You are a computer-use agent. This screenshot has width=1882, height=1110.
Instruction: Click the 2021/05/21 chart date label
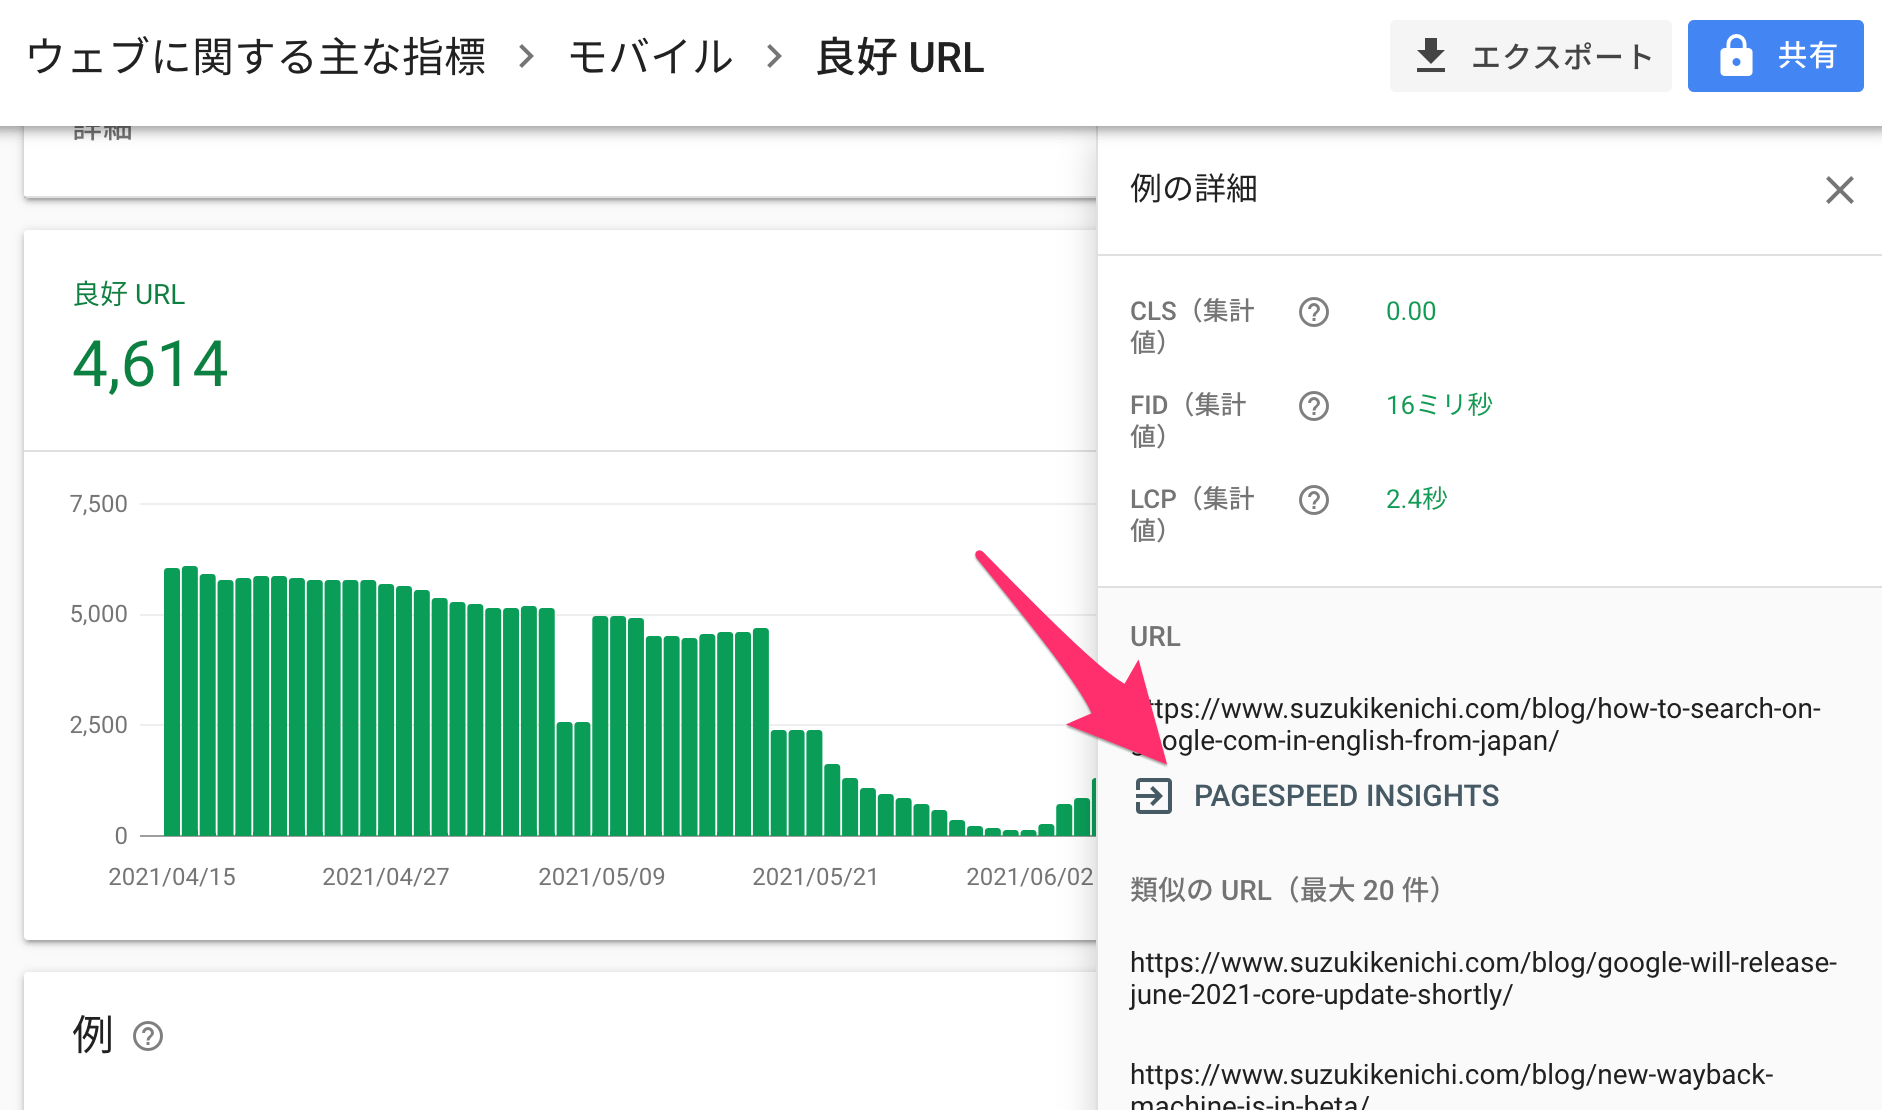tap(816, 877)
